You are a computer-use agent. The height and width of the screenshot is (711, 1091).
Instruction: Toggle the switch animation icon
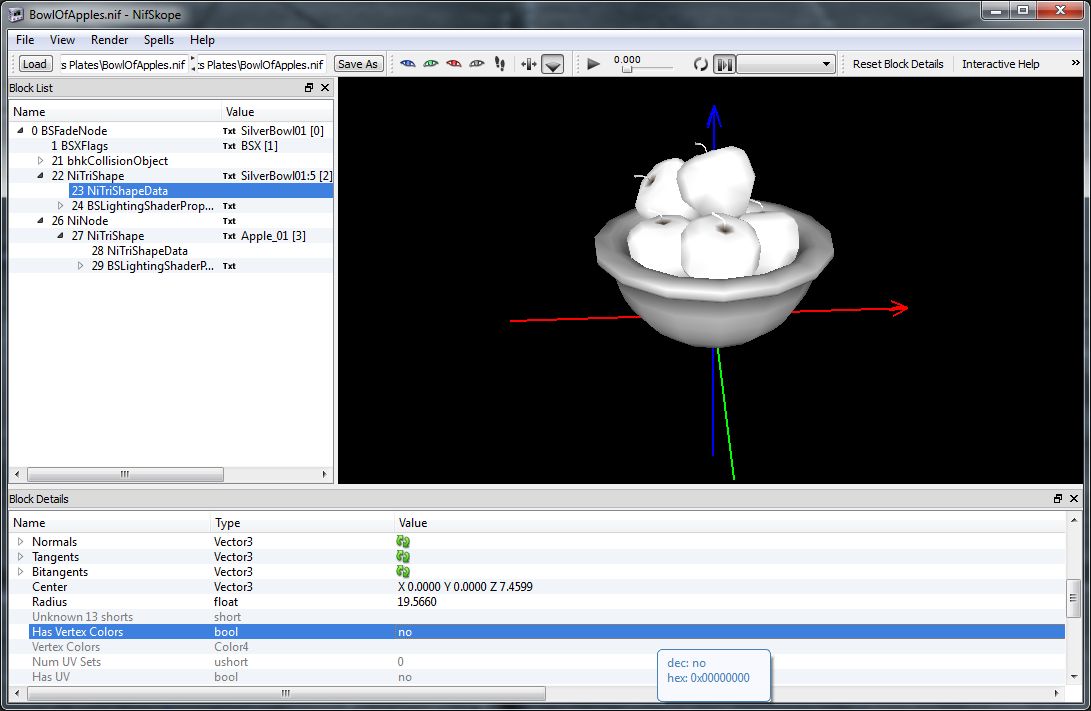point(724,65)
